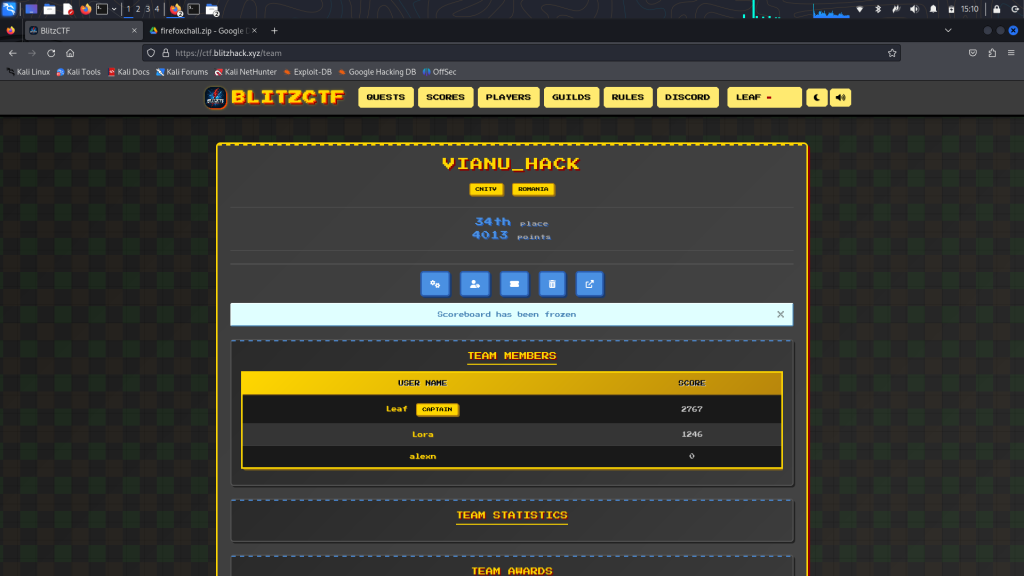
Task: Dismiss the 'Scoreboard has been frozen' alert
Action: pyautogui.click(x=781, y=314)
